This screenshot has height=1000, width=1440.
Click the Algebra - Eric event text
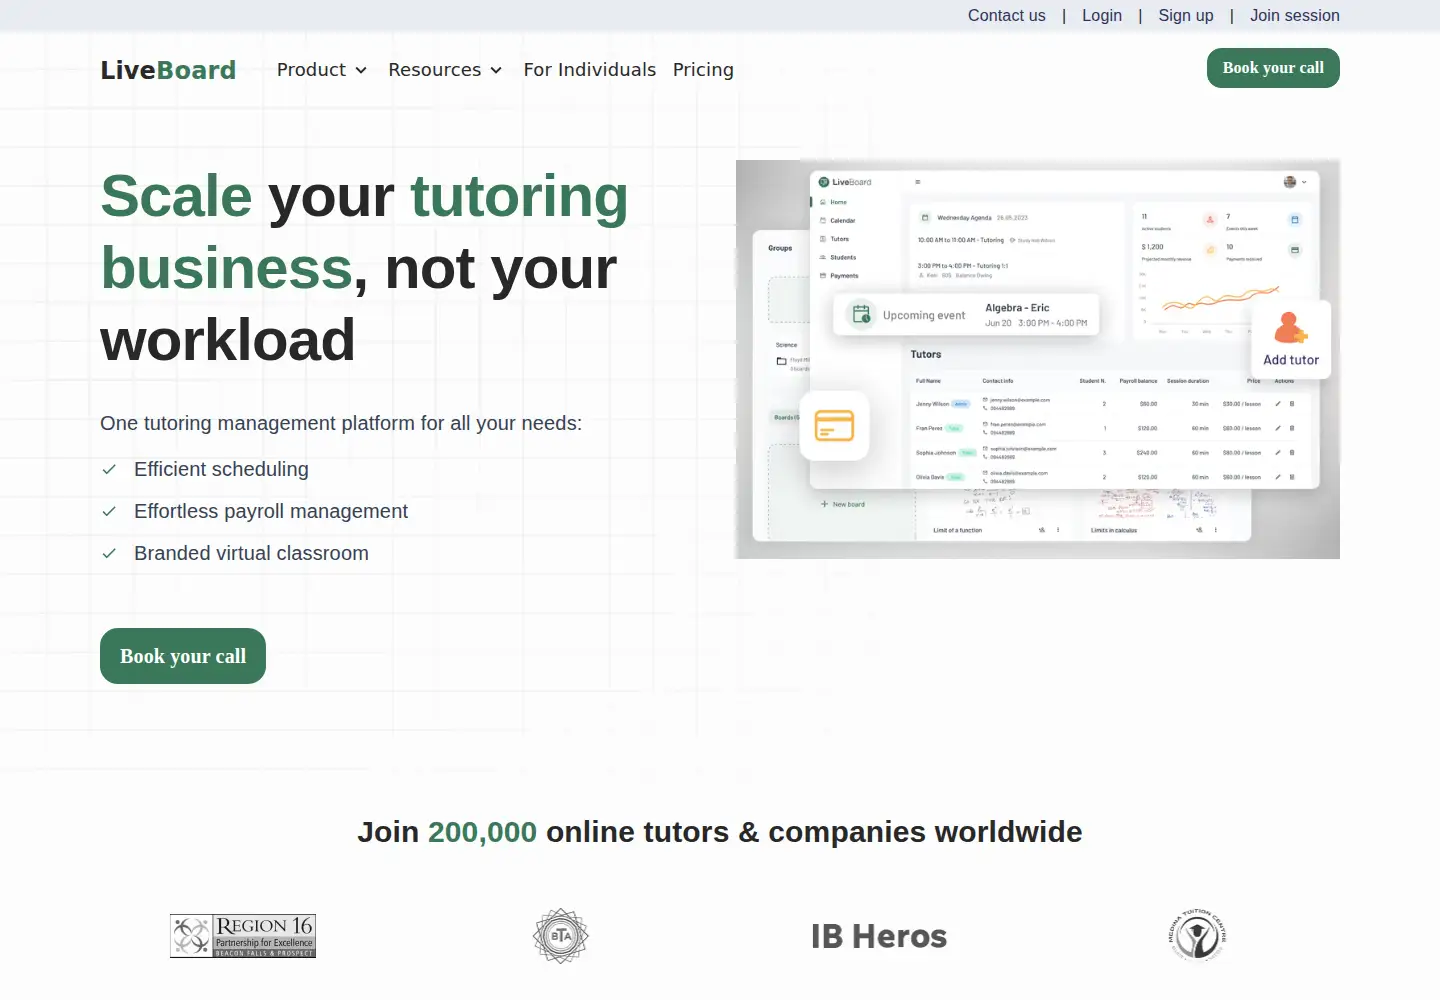(1017, 308)
